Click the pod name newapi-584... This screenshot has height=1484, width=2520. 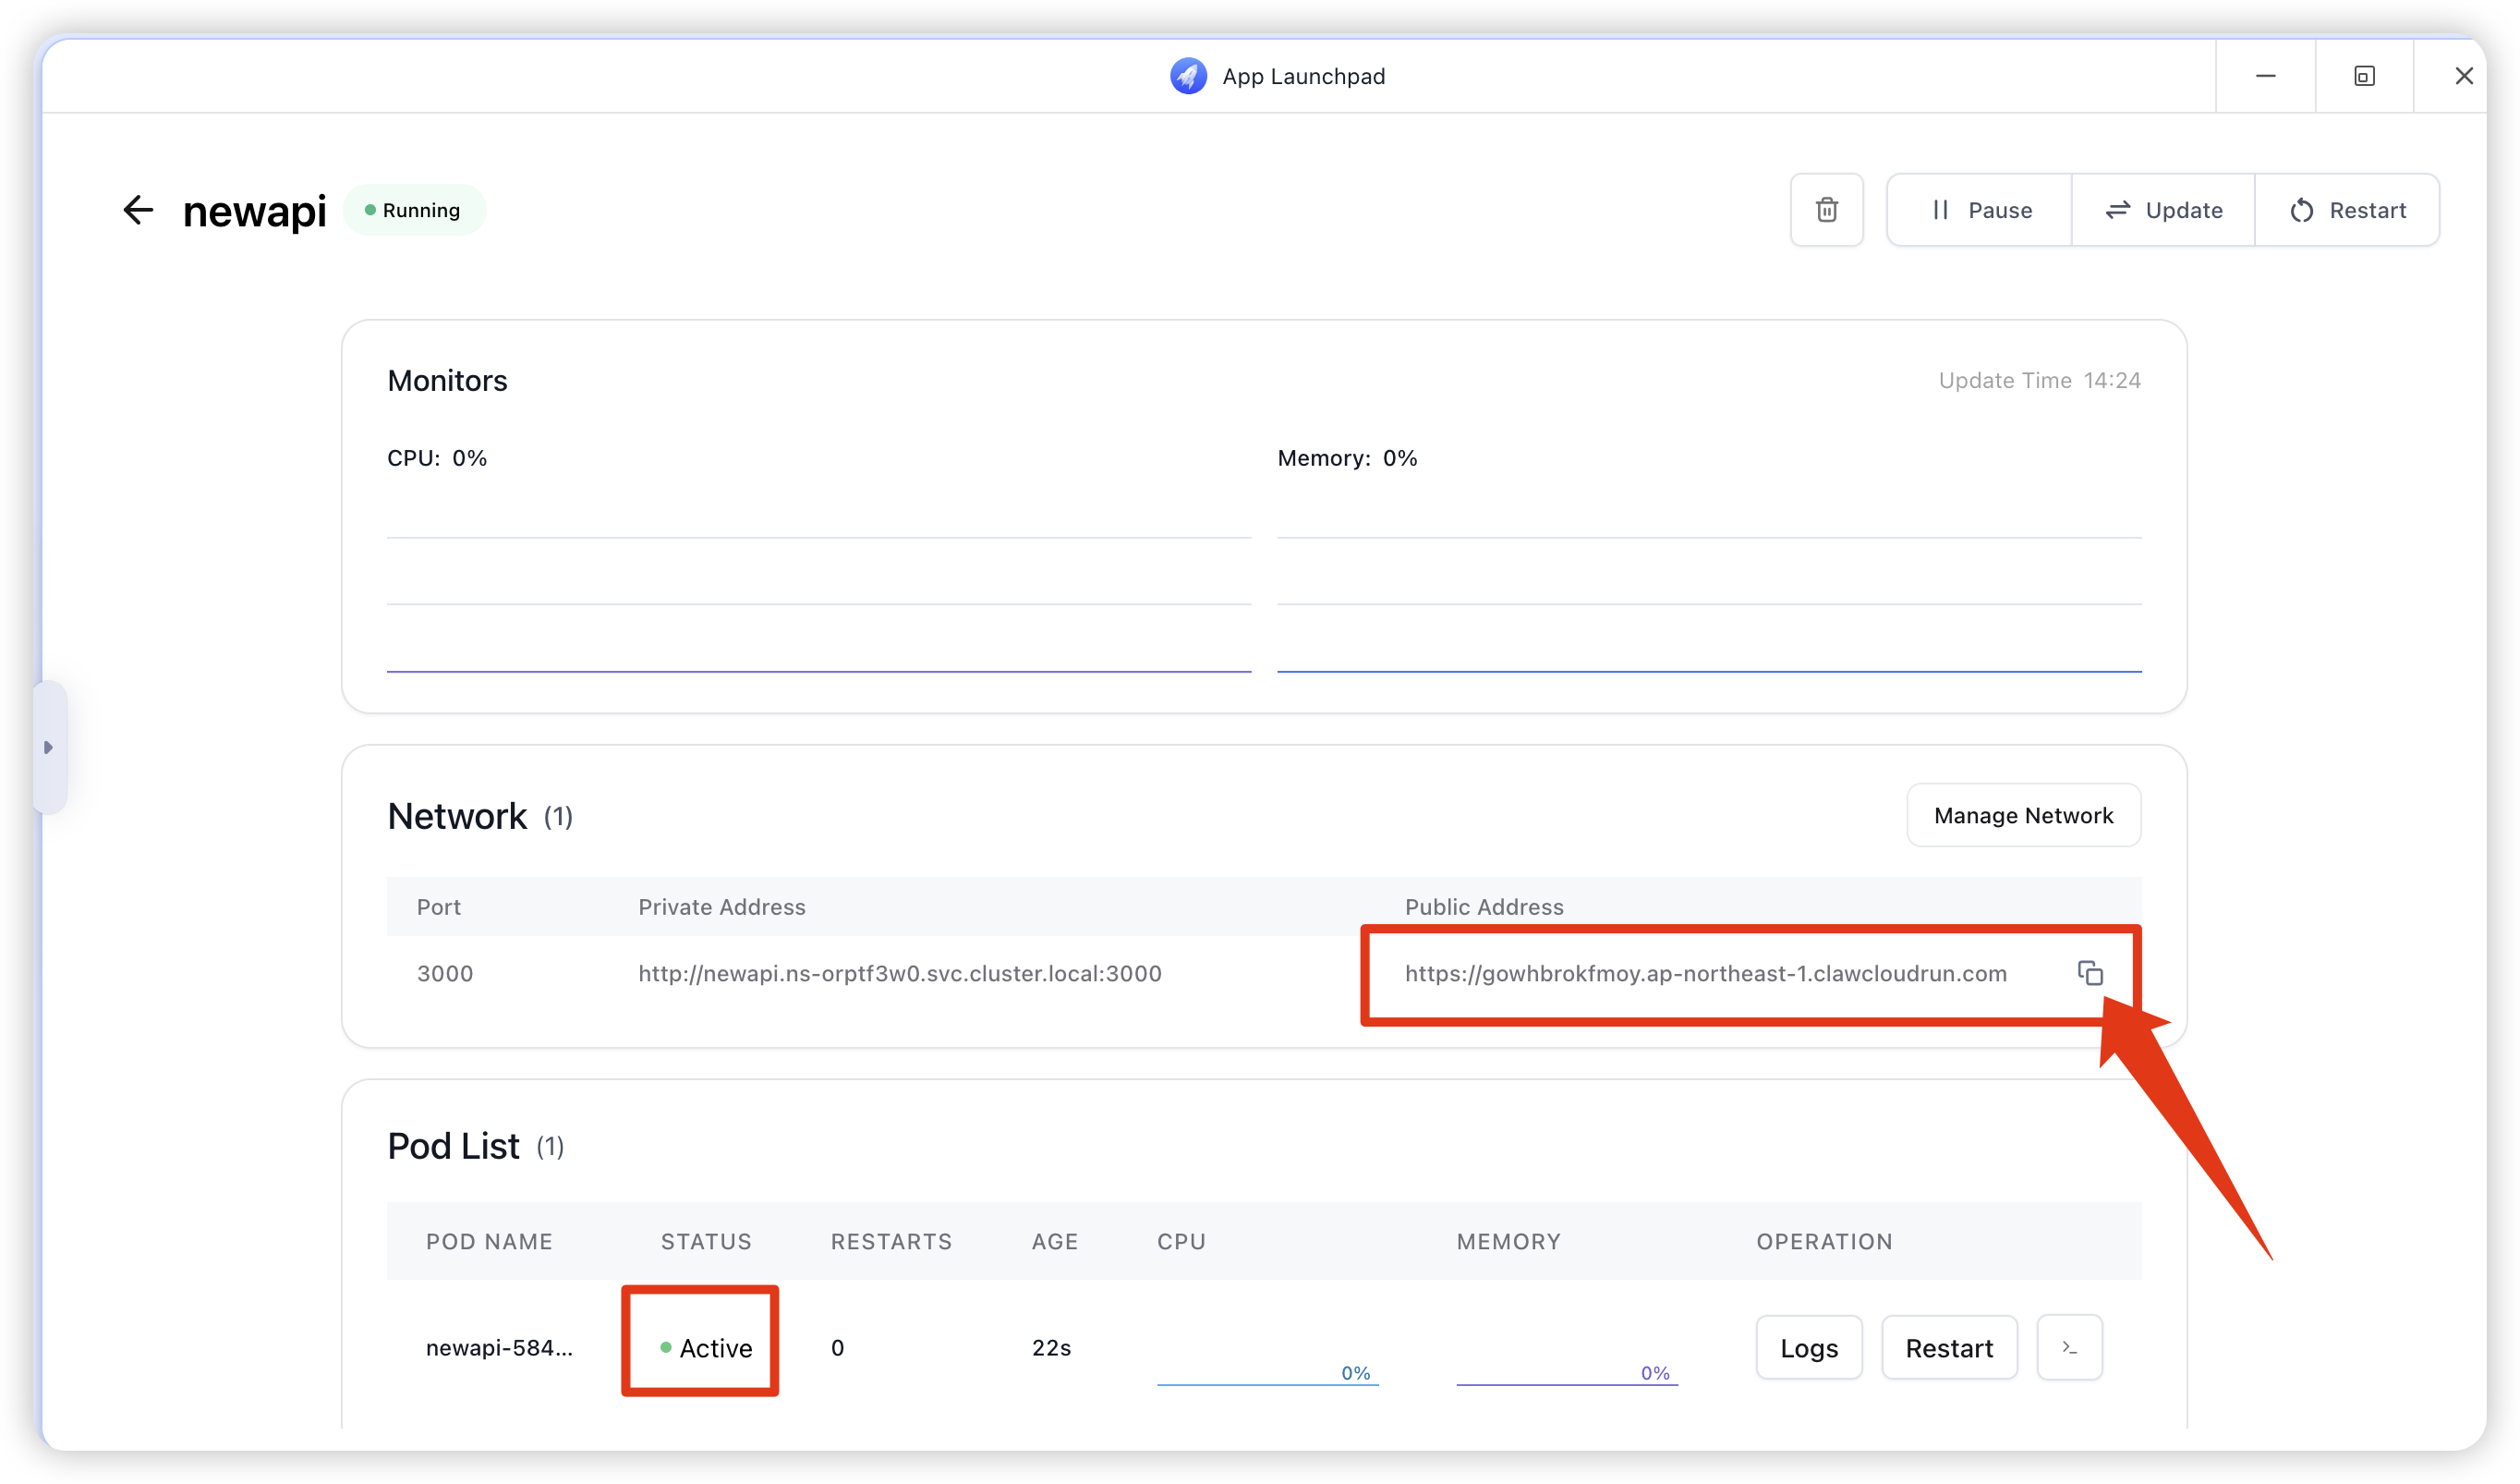coord(499,1348)
